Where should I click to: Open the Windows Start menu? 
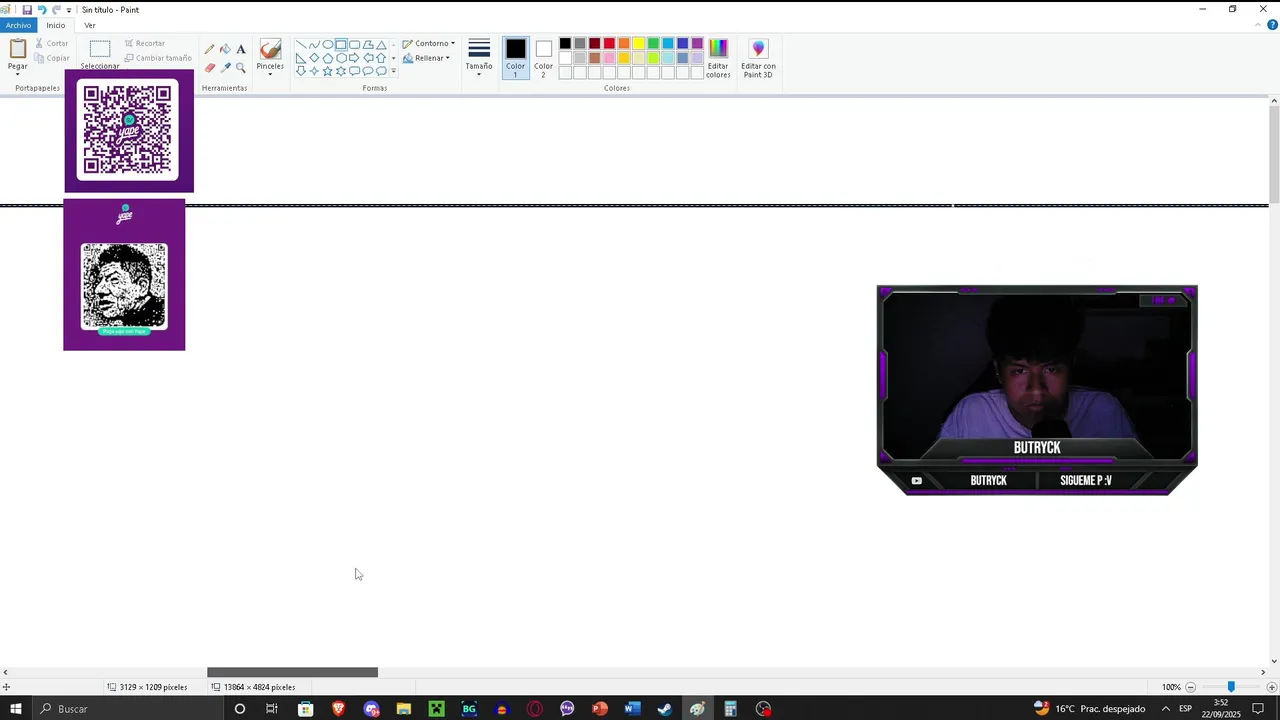click(16, 709)
